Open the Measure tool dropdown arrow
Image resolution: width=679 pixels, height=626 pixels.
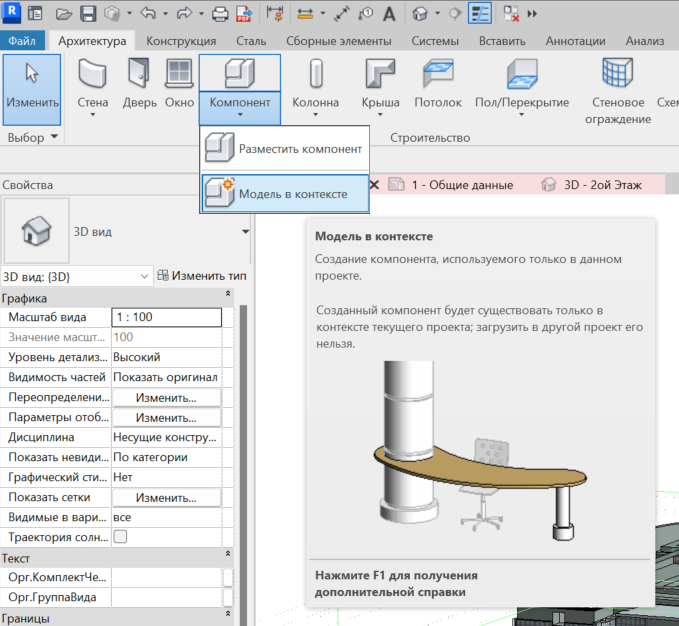323,14
